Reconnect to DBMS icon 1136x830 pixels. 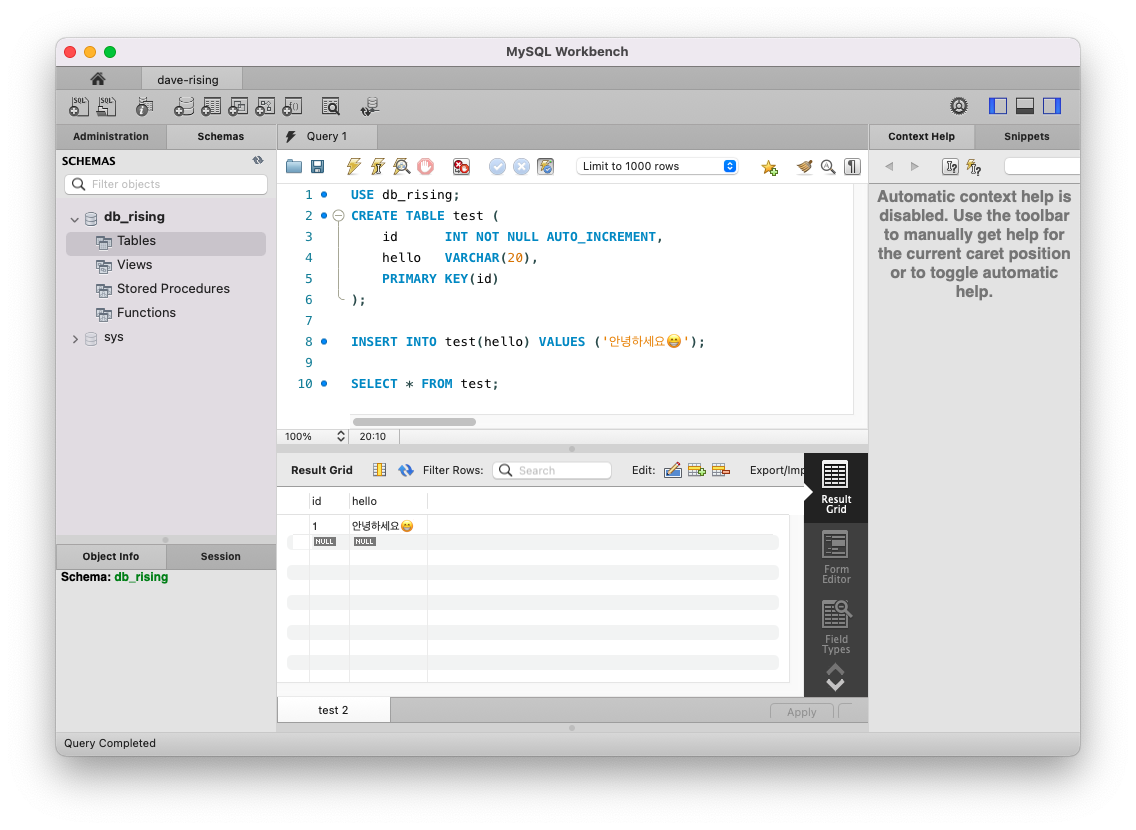[369, 106]
